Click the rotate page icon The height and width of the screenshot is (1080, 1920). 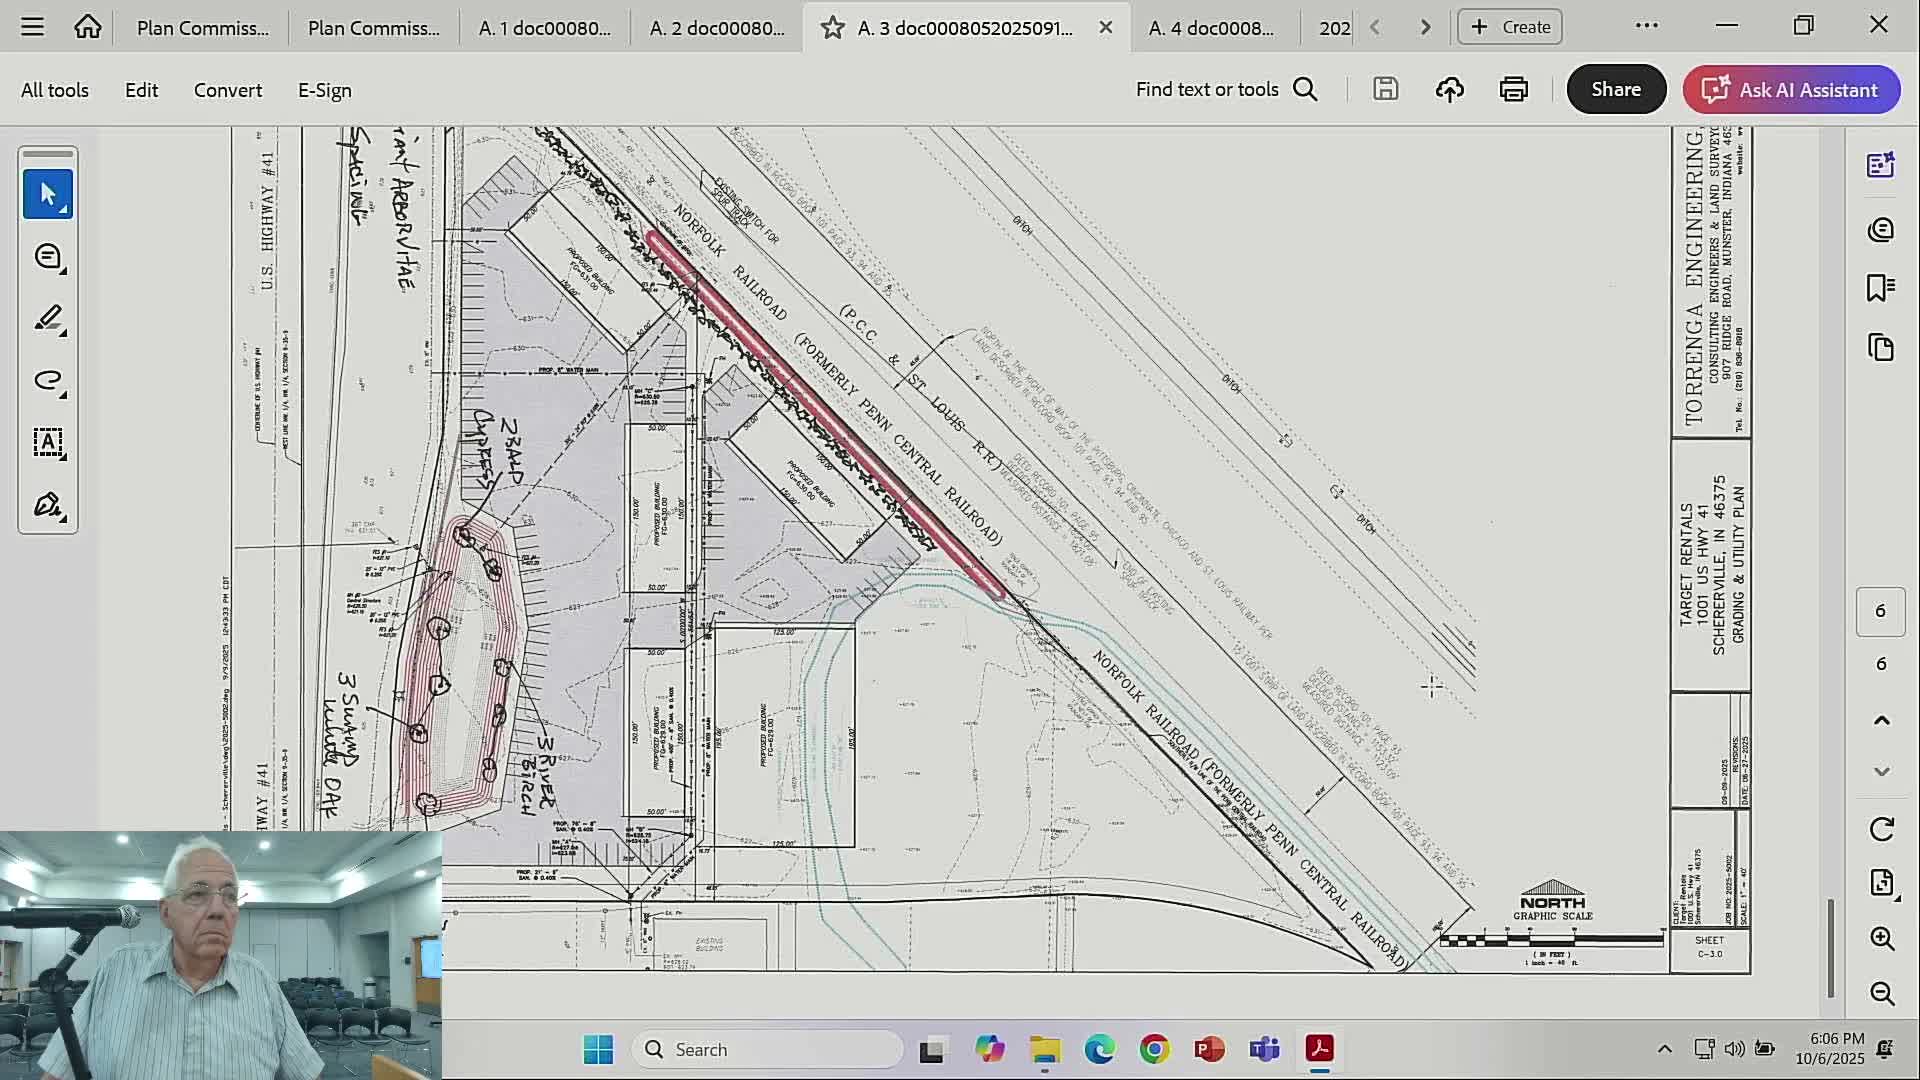click(x=1881, y=829)
